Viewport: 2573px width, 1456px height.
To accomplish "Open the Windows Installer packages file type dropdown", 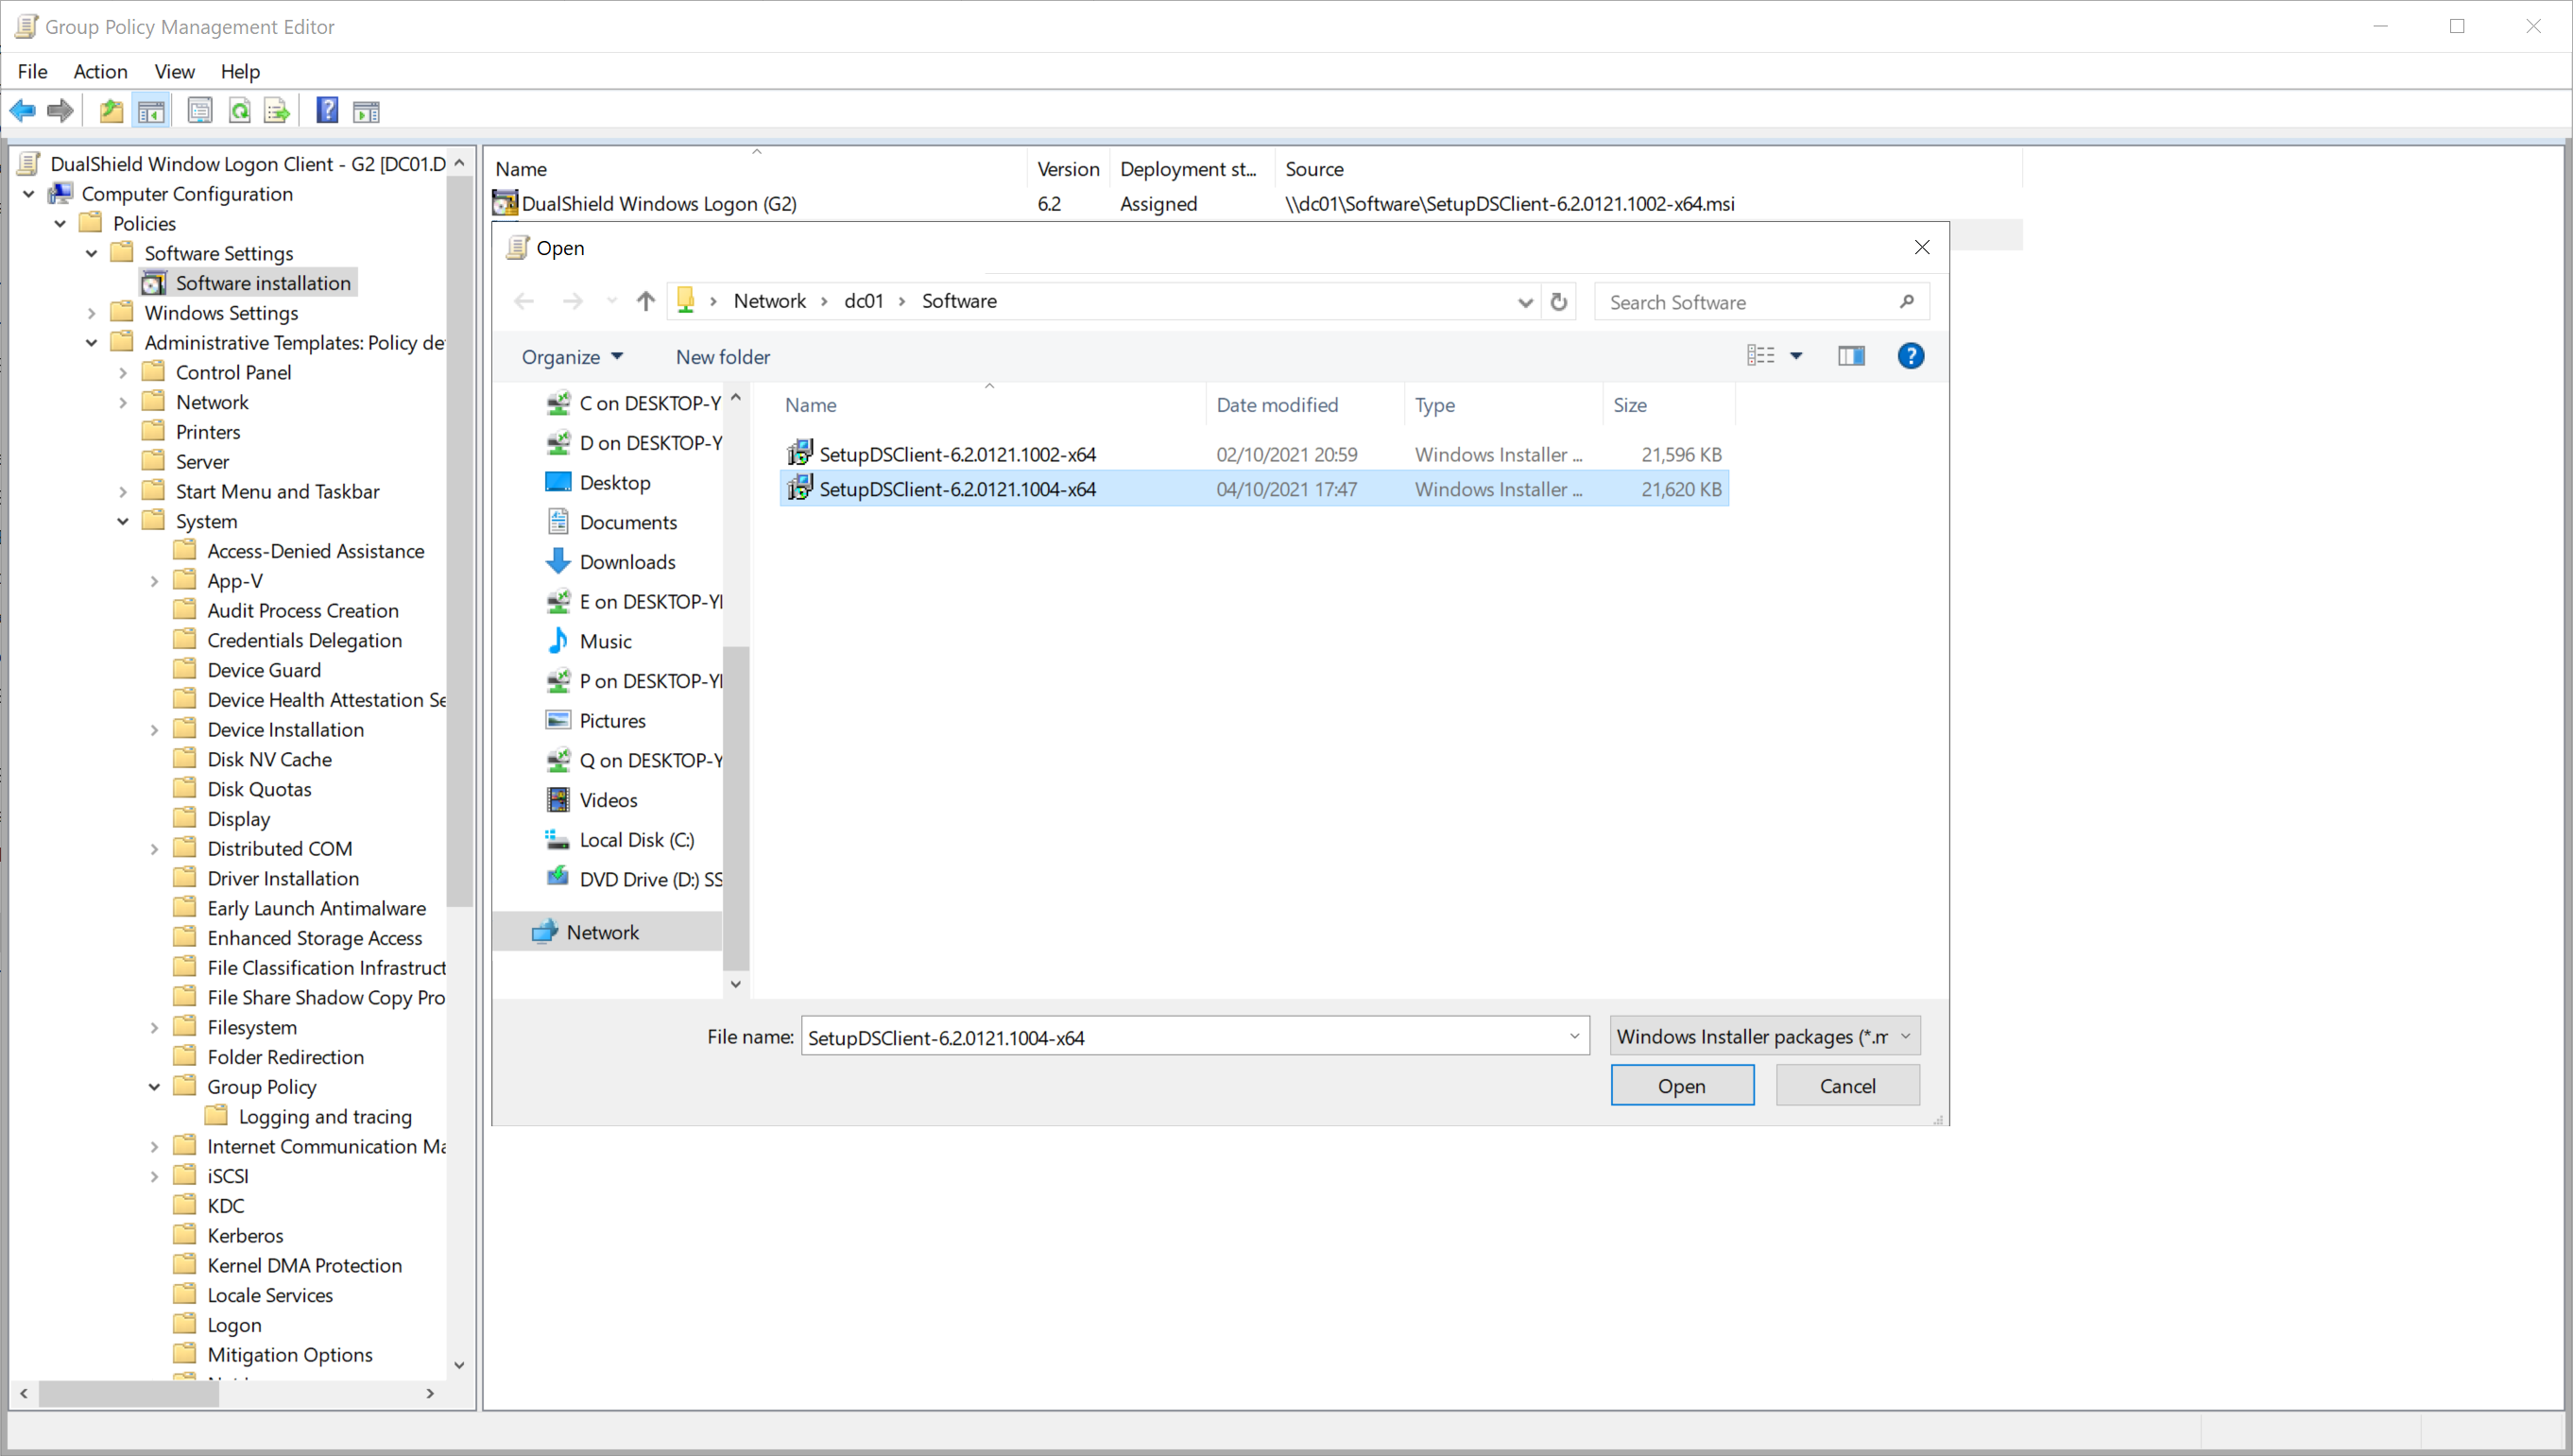I will [x=1764, y=1036].
